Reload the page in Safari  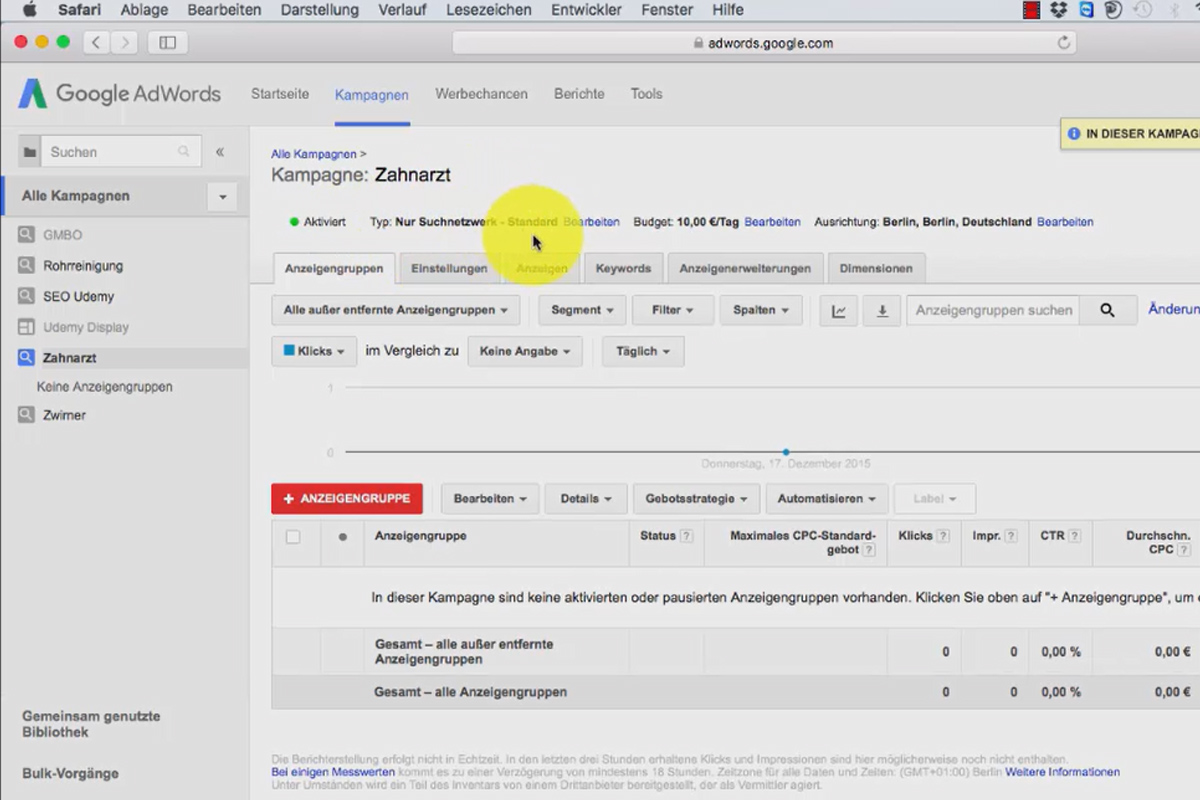coord(1064,43)
